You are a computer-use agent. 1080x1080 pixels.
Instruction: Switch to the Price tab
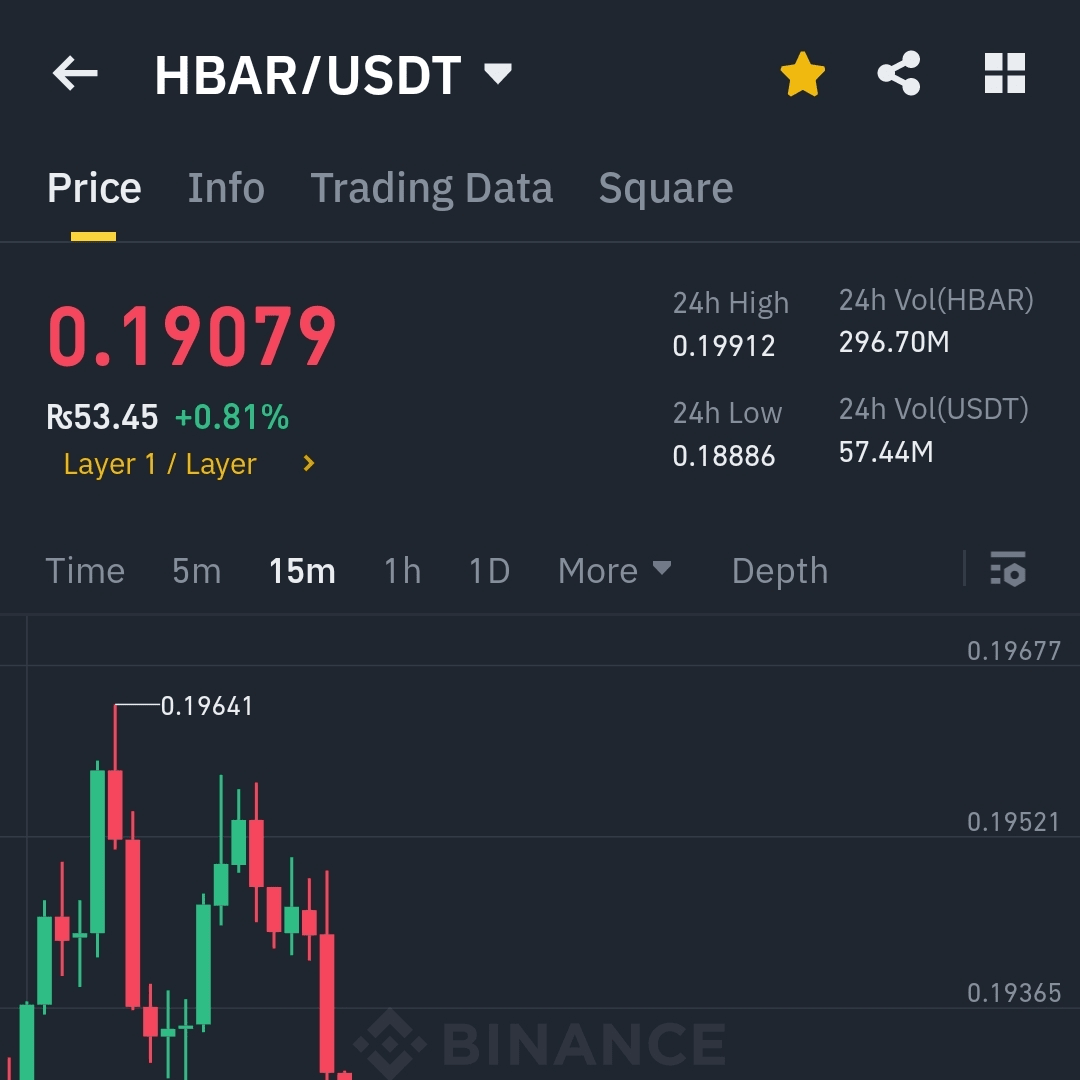[x=94, y=187]
